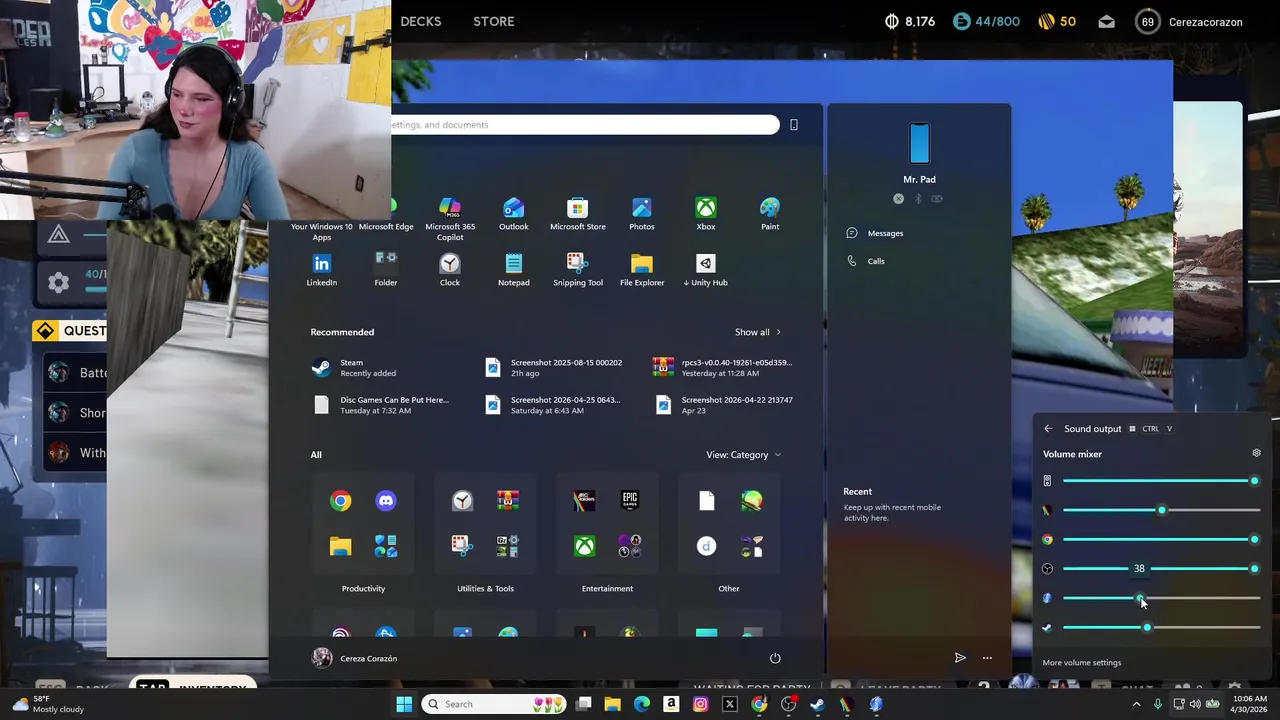The width and height of the screenshot is (1280, 720).
Task: Open File Explorer pinned app
Action: point(642,270)
